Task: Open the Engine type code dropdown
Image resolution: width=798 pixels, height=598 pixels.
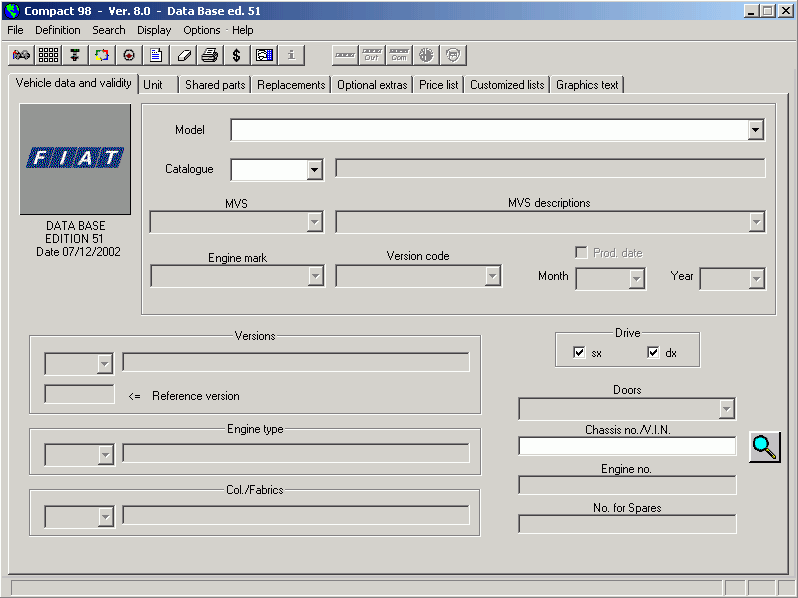Action: (x=105, y=455)
